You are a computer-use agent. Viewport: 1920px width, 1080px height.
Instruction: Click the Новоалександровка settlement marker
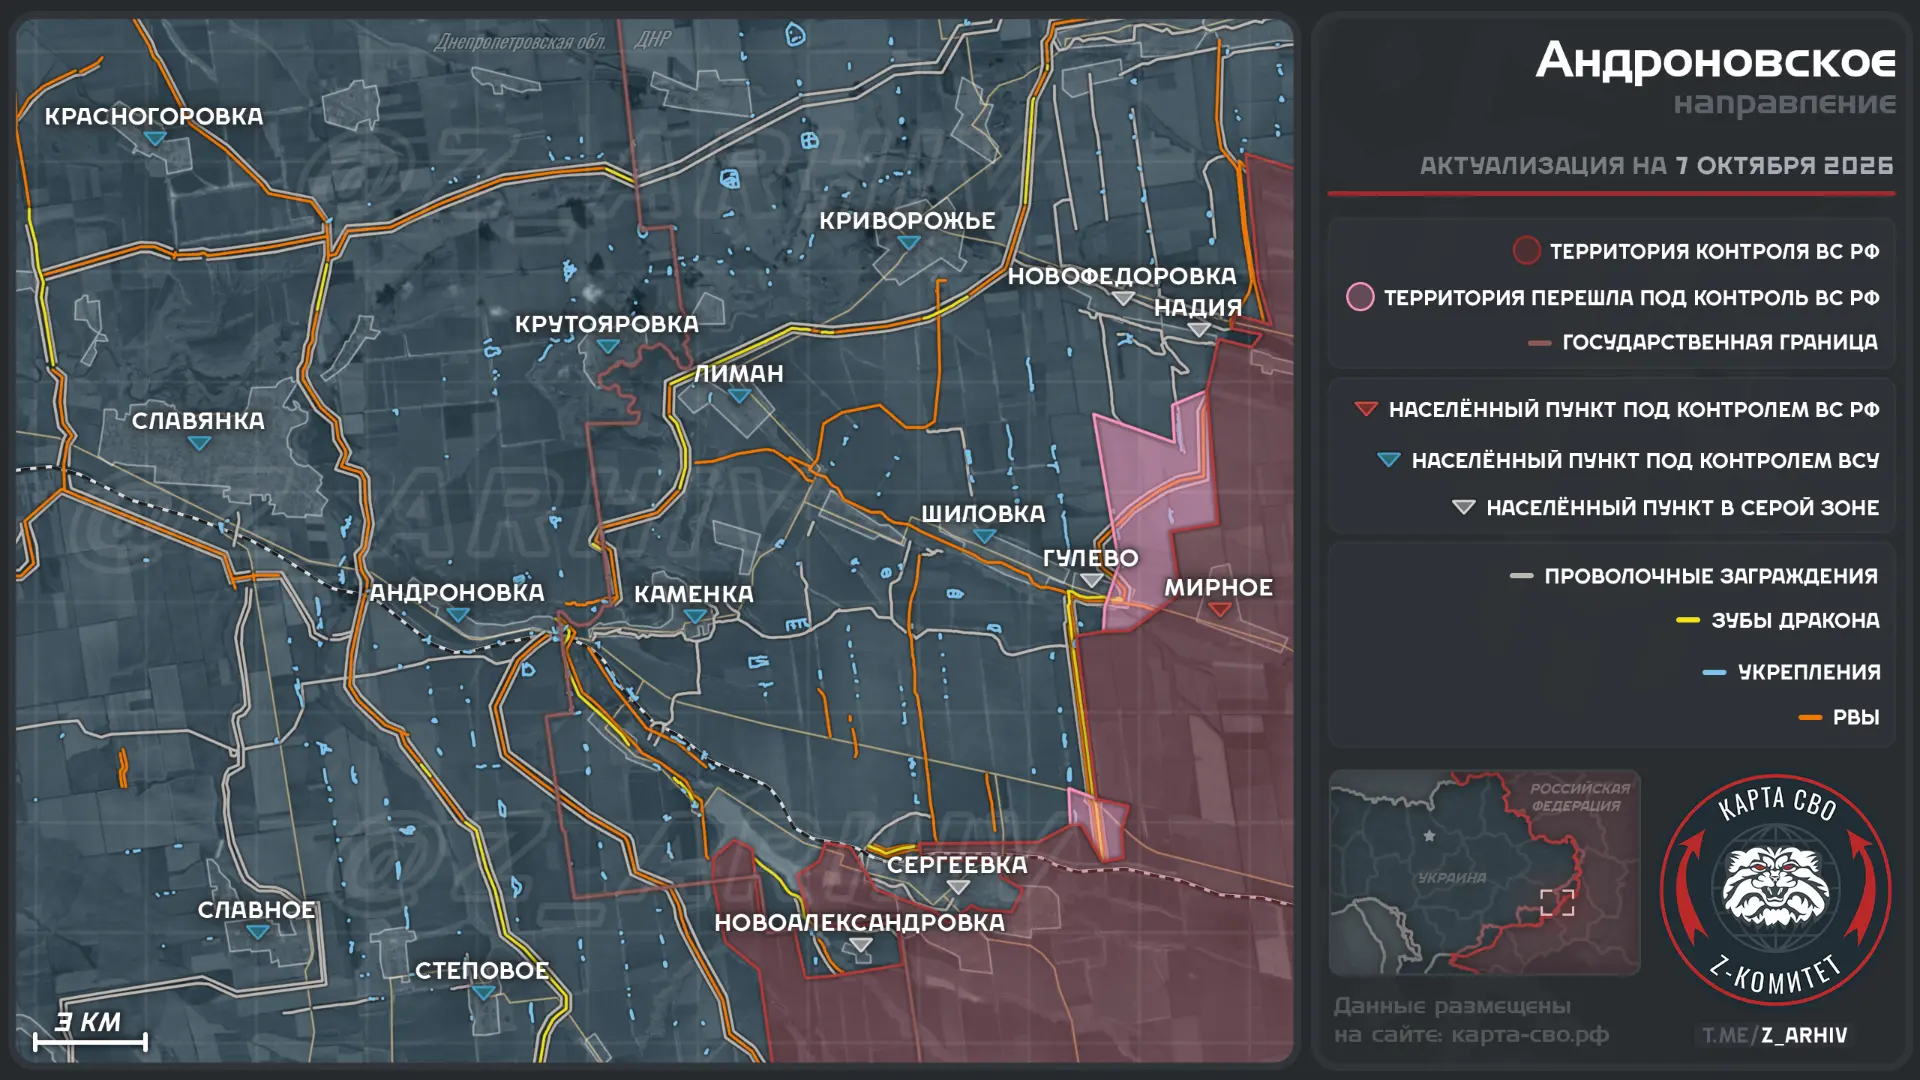pos(860,945)
